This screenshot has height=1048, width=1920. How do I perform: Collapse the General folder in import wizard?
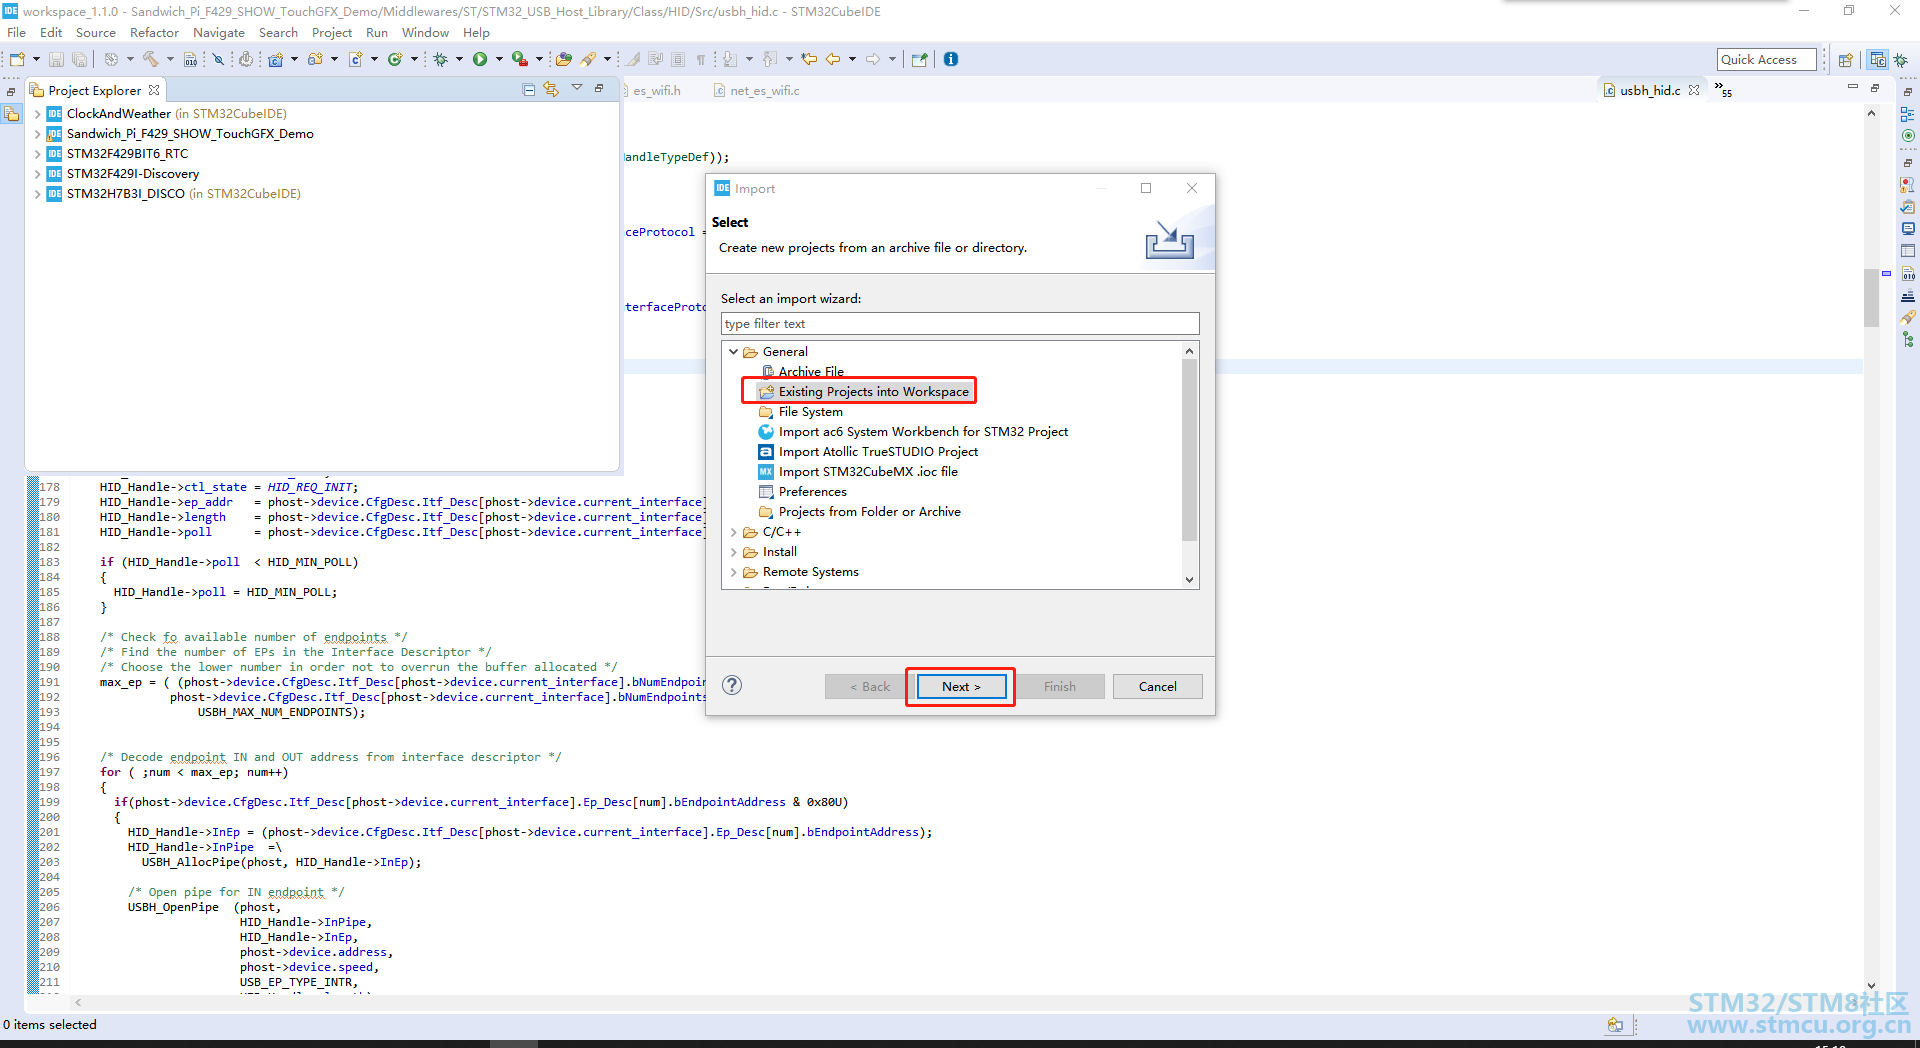[733, 352]
